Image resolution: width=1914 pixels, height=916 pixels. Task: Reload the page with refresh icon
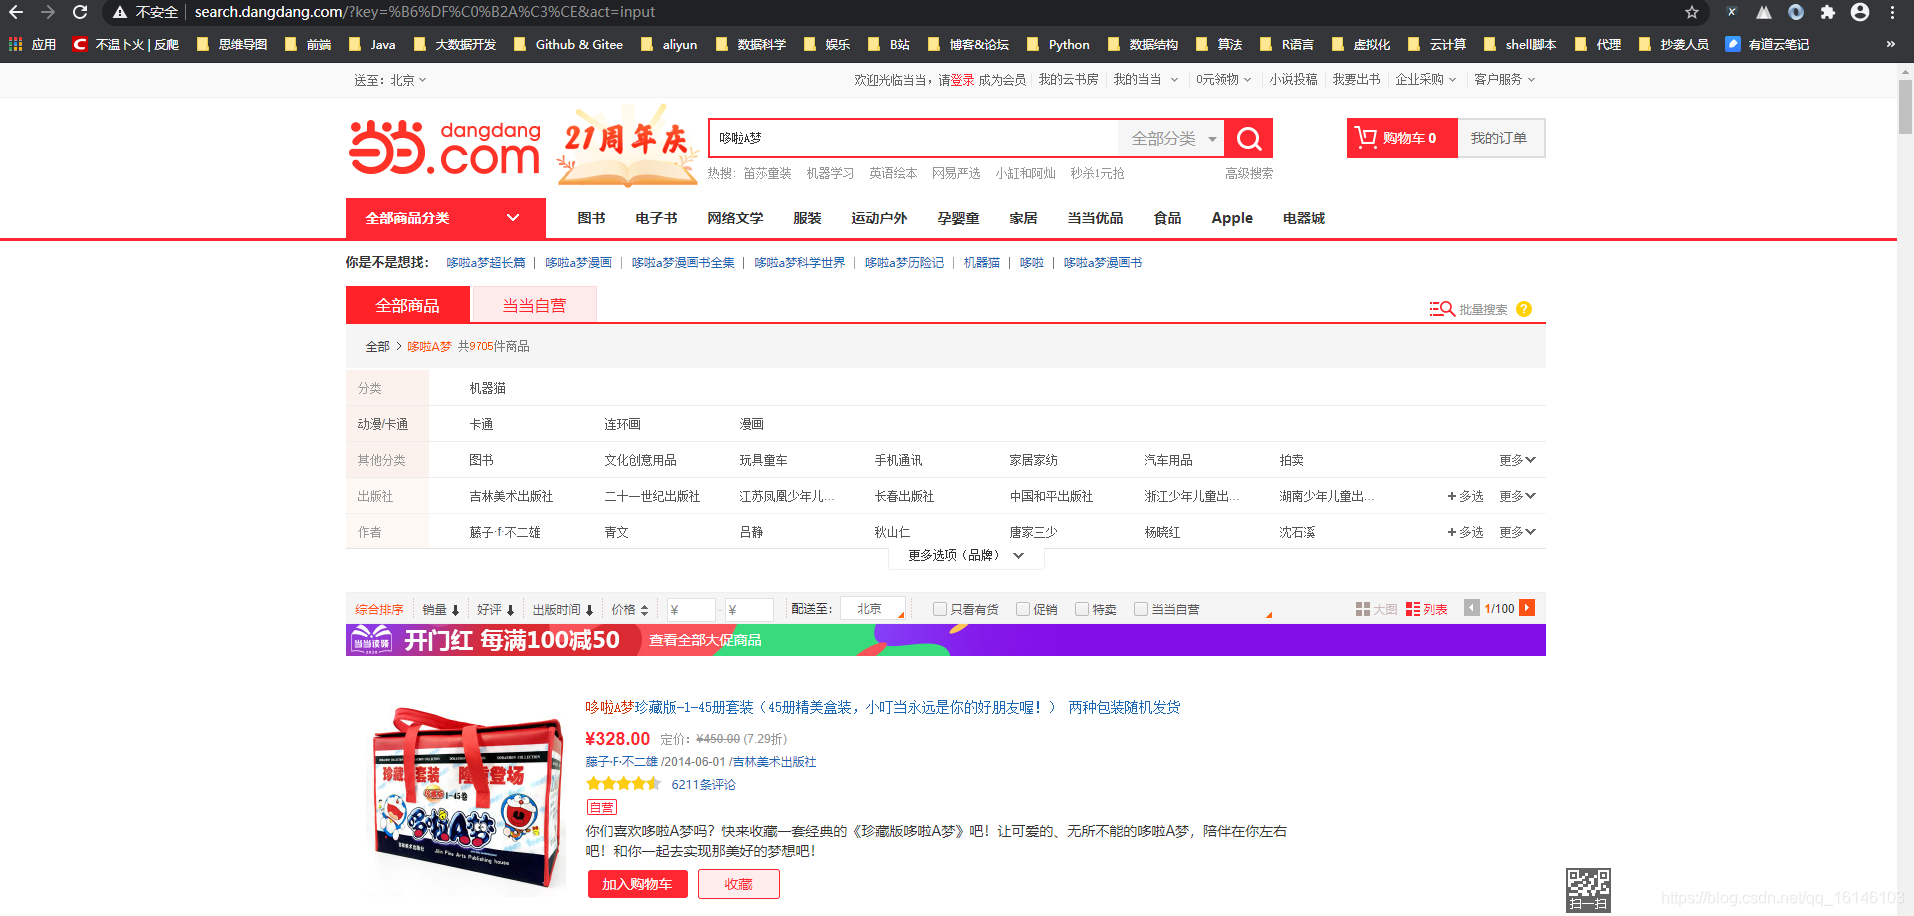[80, 12]
